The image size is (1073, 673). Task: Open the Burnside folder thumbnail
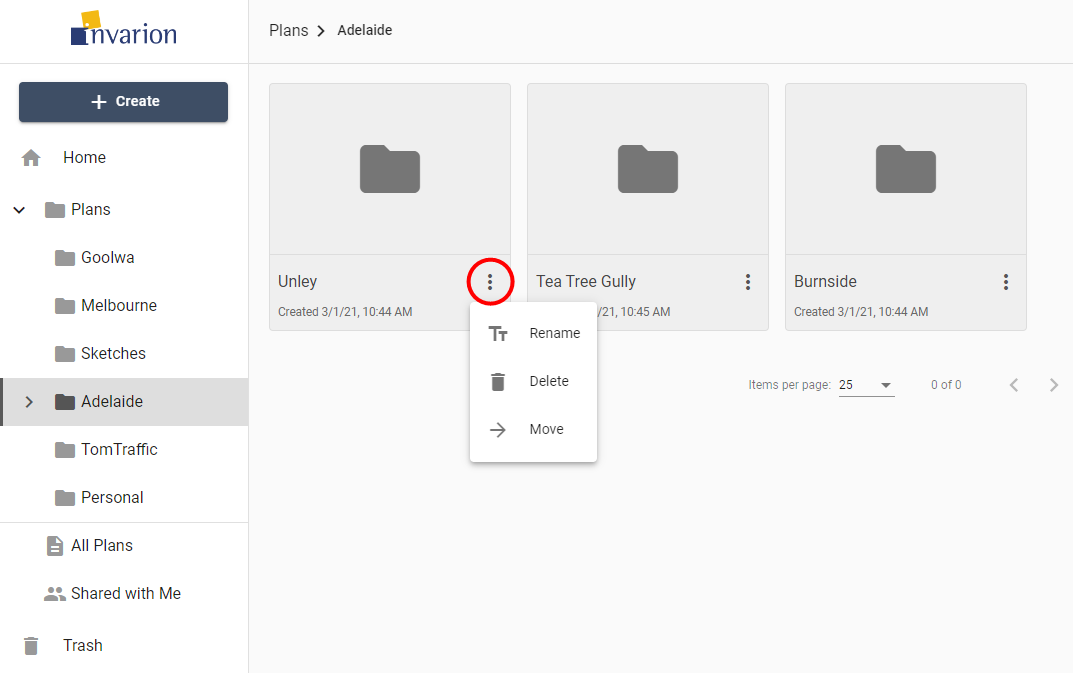point(906,169)
